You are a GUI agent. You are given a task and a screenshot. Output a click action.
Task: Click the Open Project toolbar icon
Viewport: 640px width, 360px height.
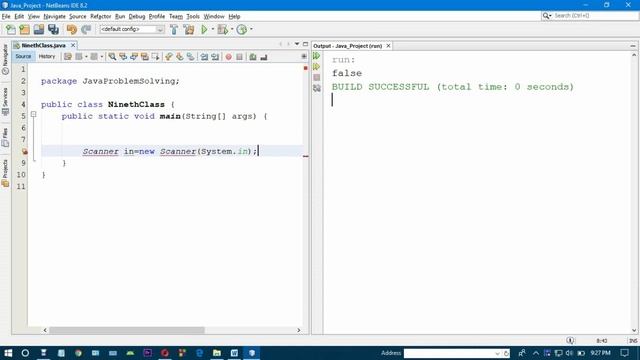coord(39,29)
